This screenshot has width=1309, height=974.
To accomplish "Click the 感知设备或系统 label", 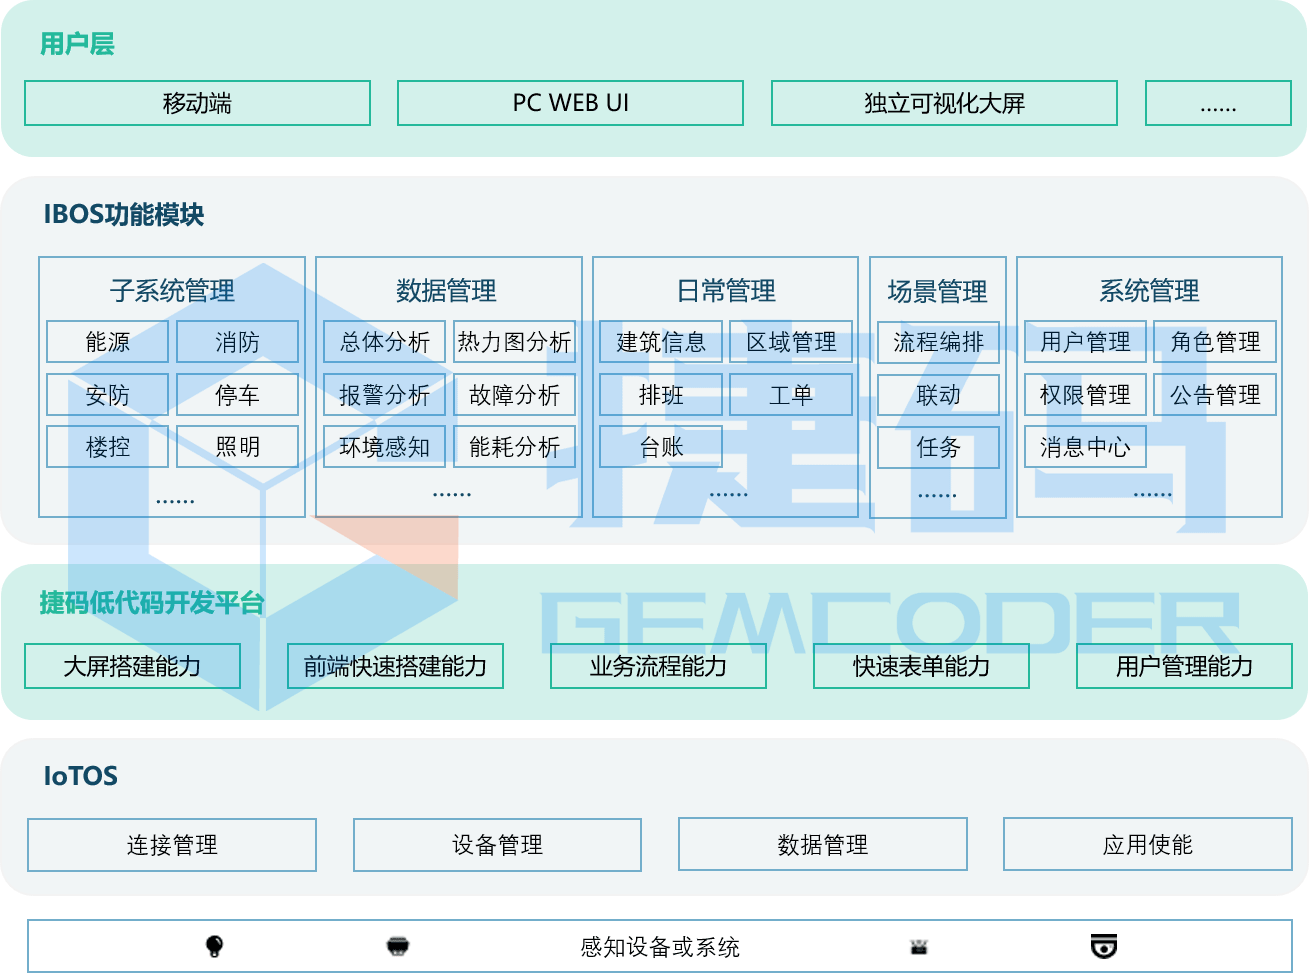I will click(x=660, y=947).
